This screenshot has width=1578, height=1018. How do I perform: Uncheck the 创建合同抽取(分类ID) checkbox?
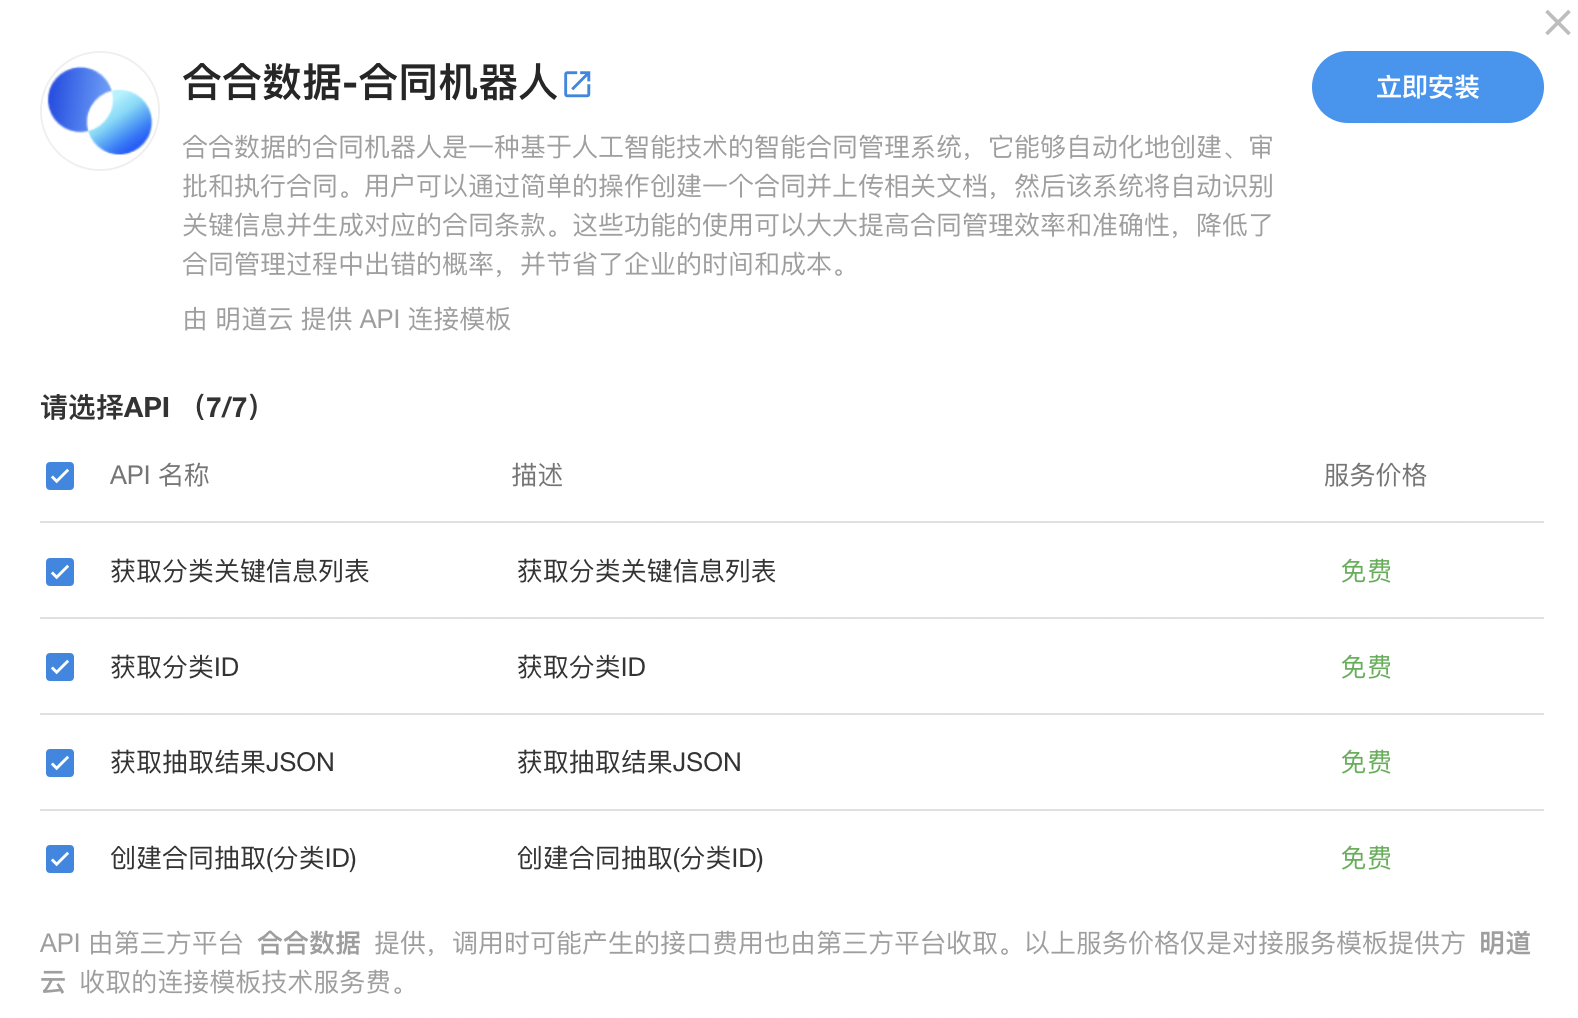(x=60, y=858)
